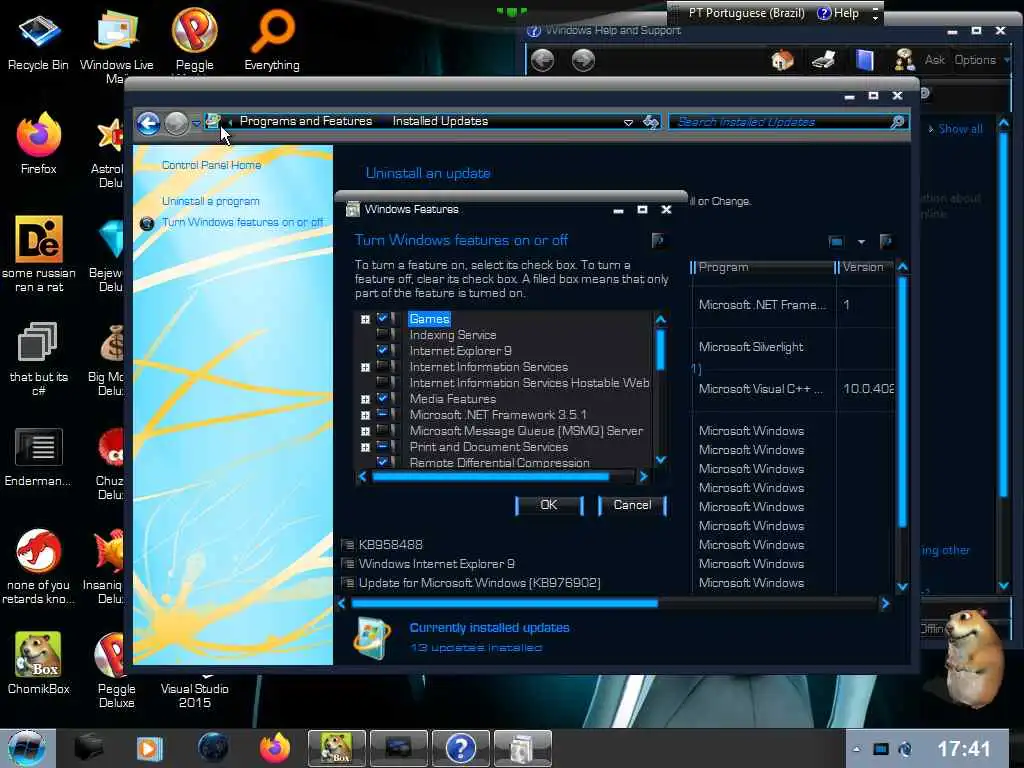
Task: Toggle the Print and Document Services checkbox
Action: [383, 447]
